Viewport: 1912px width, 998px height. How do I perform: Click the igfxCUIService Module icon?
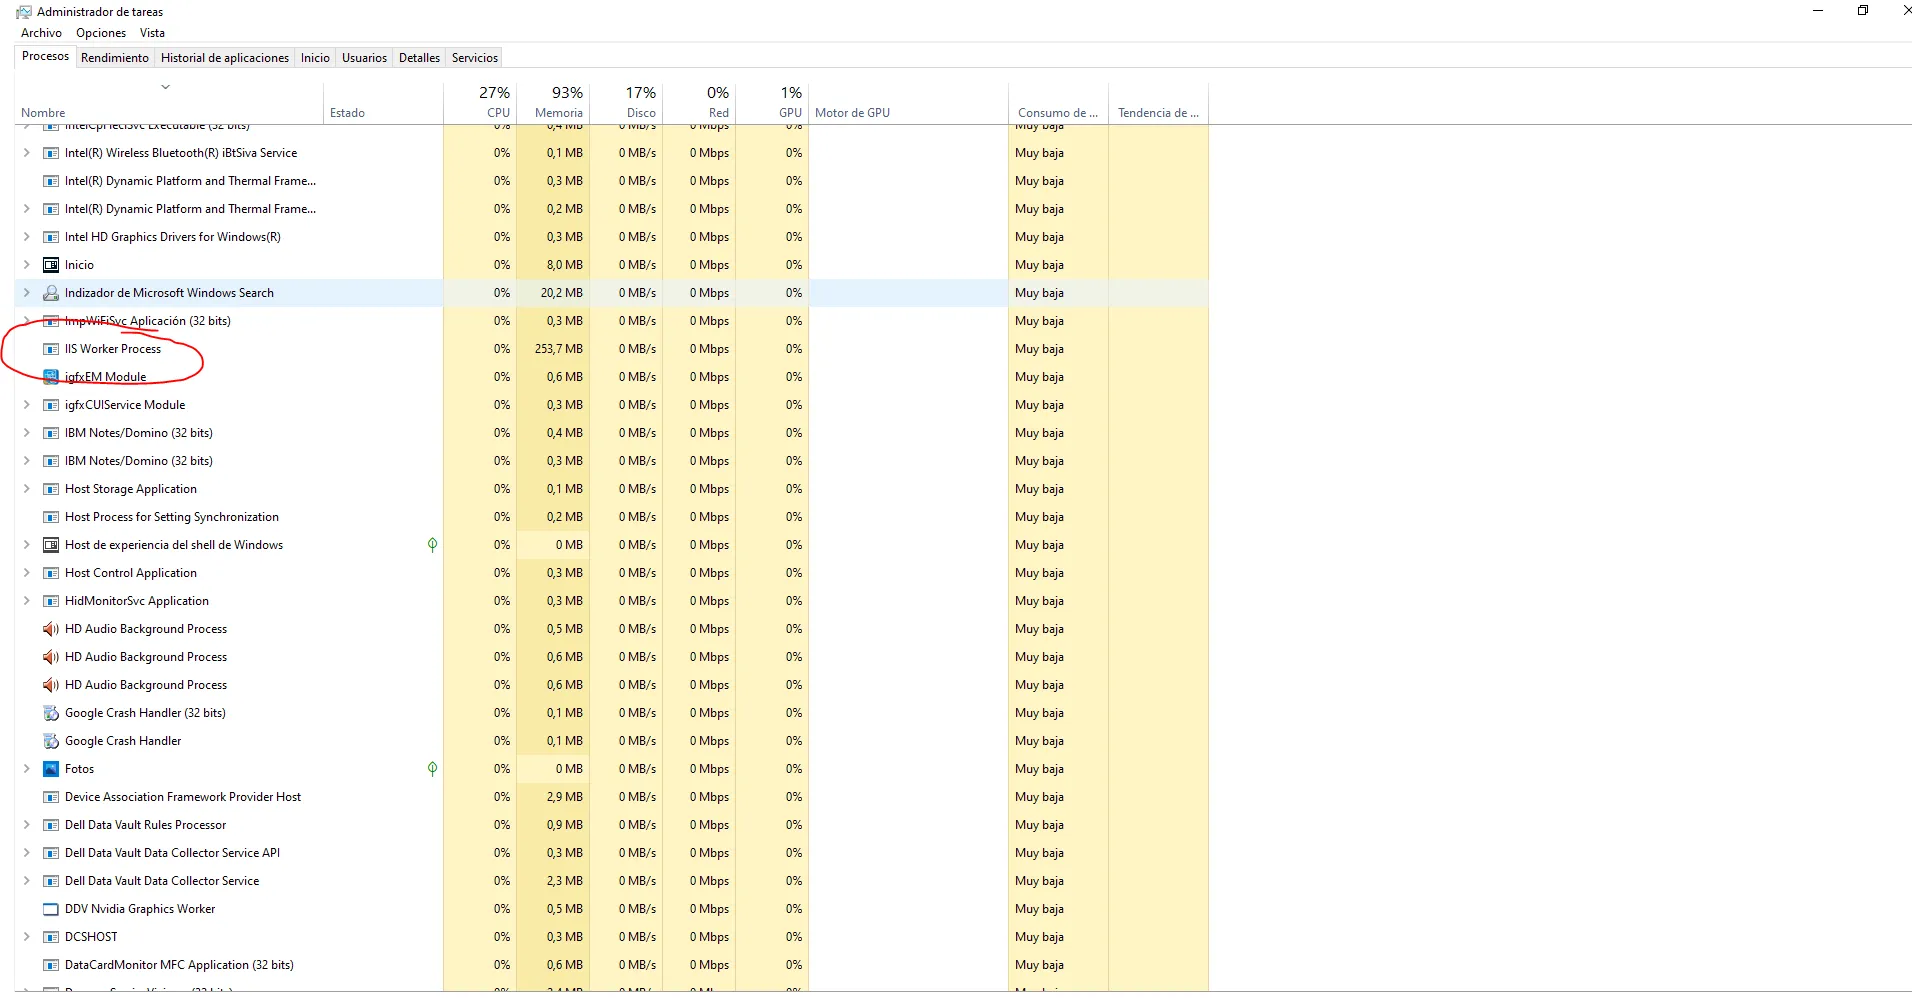point(51,405)
